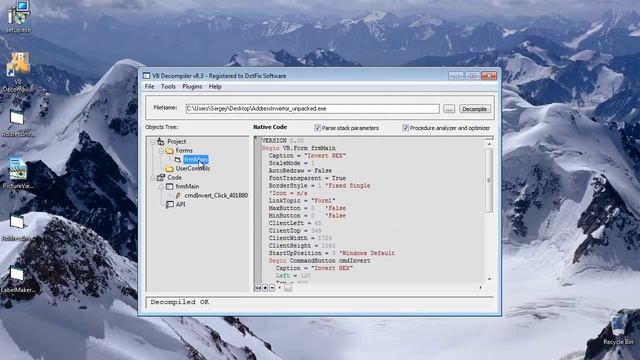This screenshot has height=360, width=640.
Task: Select the Project tree label
Action: [177, 141]
